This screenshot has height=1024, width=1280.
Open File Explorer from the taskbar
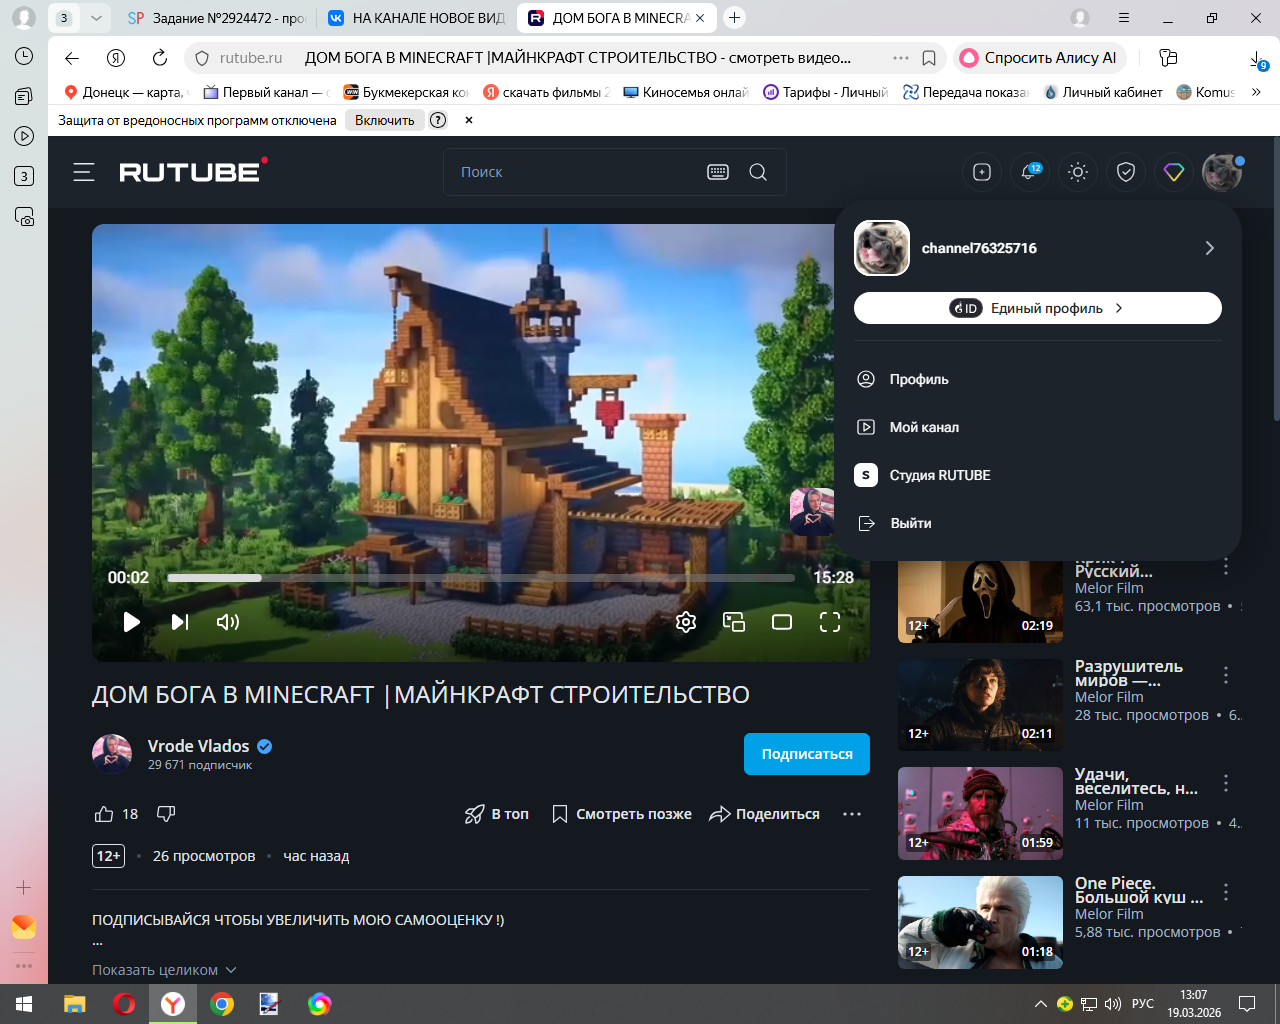click(x=75, y=1004)
